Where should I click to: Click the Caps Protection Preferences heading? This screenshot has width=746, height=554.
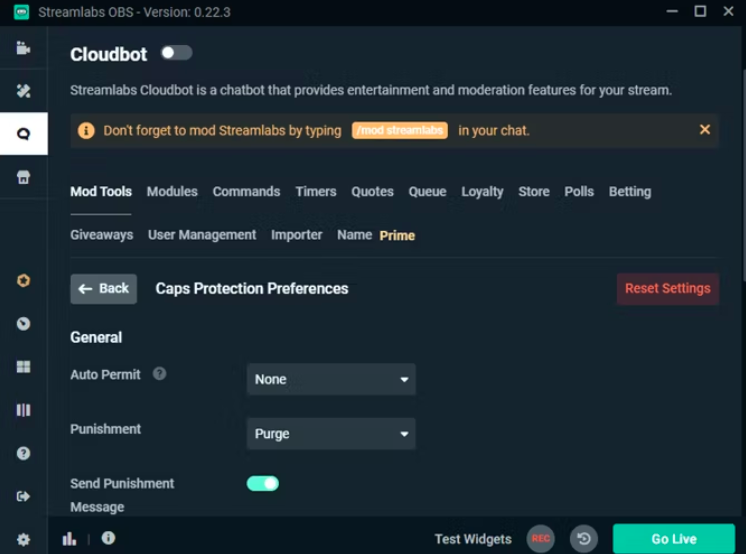[x=252, y=288]
